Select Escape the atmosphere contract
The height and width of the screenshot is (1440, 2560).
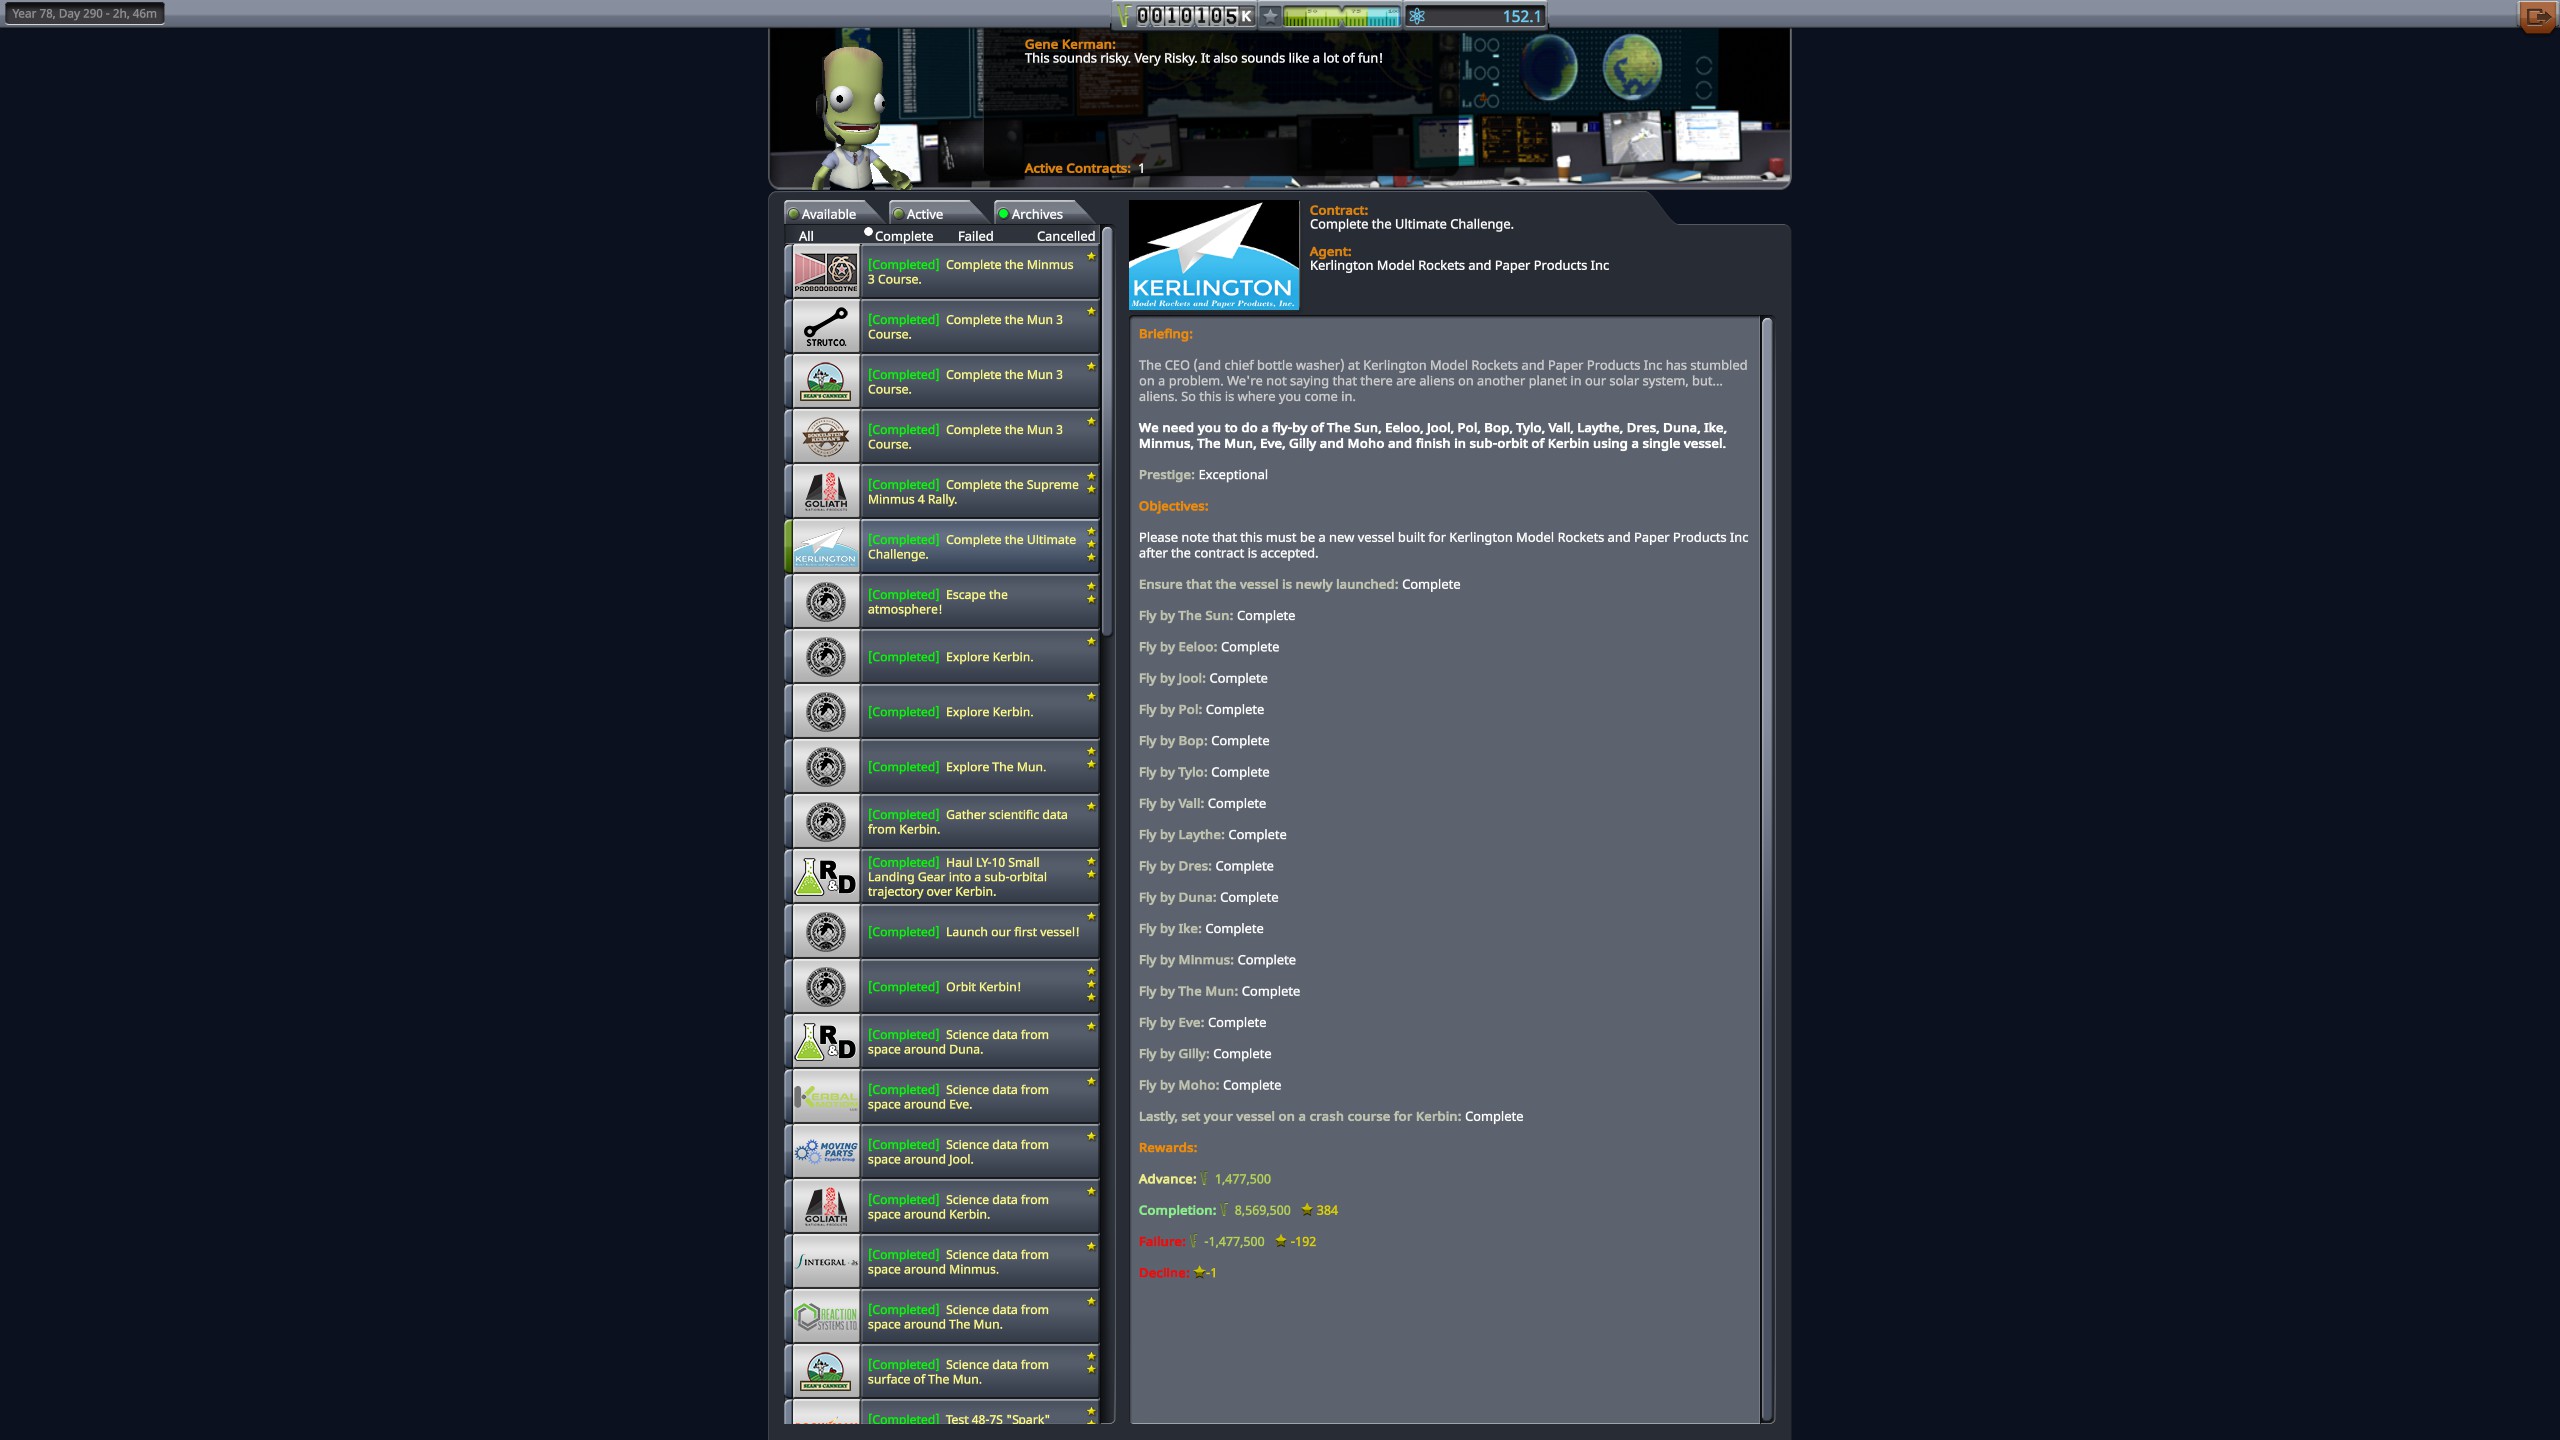pyautogui.click(x=942, y=602)
